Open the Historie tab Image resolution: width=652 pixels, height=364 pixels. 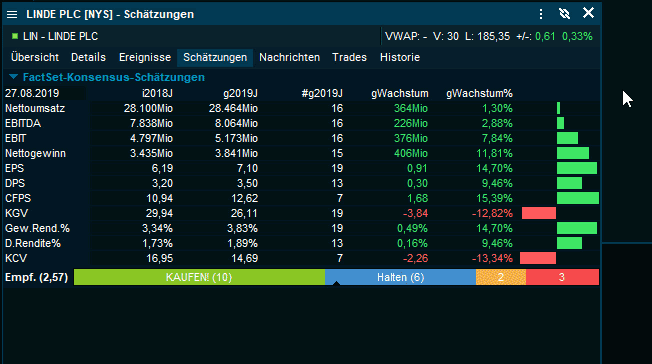[x=400, y=57]
